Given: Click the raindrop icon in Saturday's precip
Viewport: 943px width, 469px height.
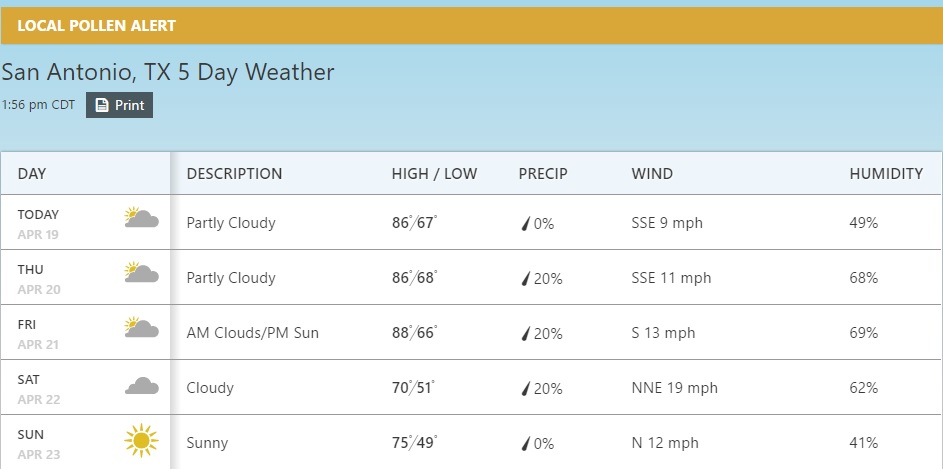Looking at the screenshot, I should click(x=525, y=389).
